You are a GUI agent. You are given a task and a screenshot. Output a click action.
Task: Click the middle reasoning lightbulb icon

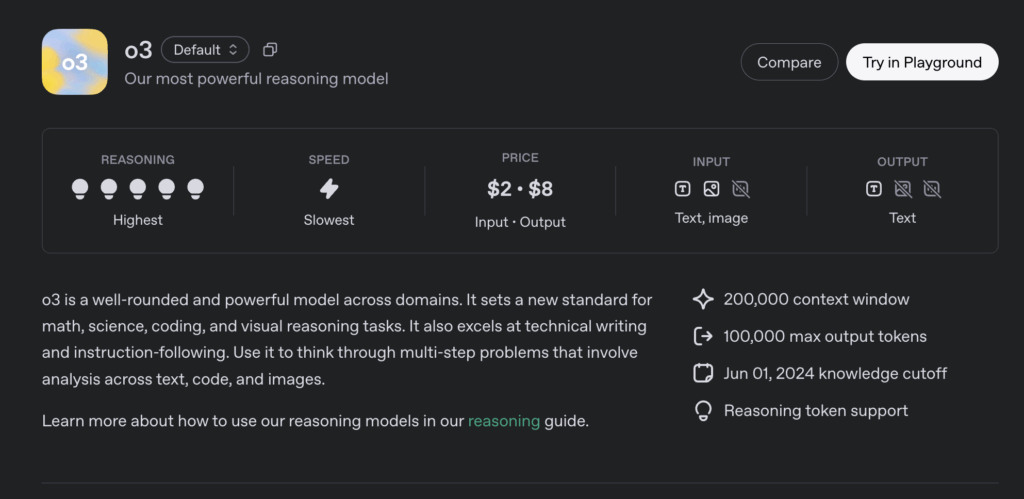(138, 189)
